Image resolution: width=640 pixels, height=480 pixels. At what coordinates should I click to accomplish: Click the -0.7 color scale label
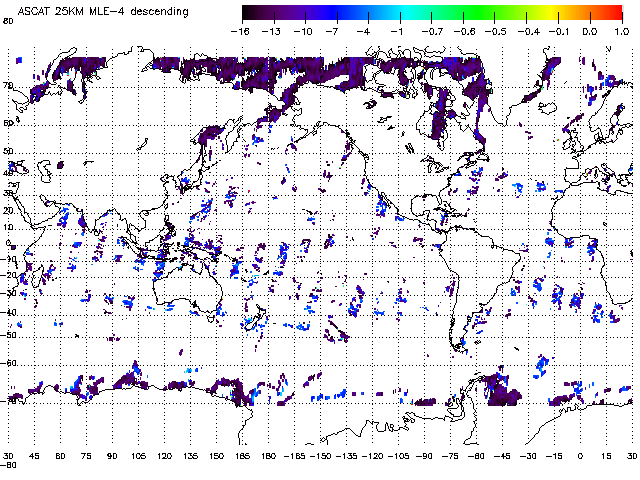point(431,32)
